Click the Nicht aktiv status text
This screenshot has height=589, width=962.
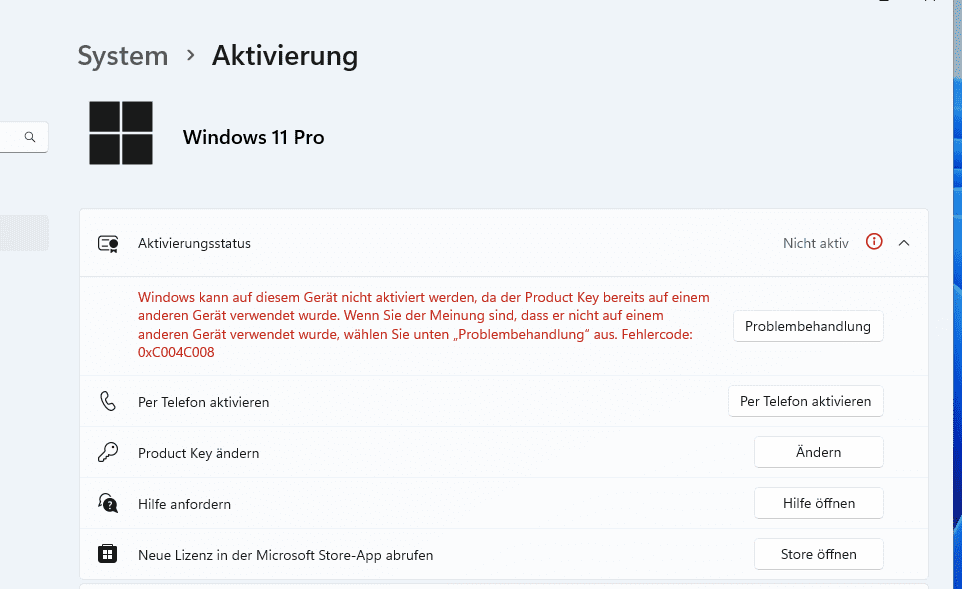tap(815, 244)
